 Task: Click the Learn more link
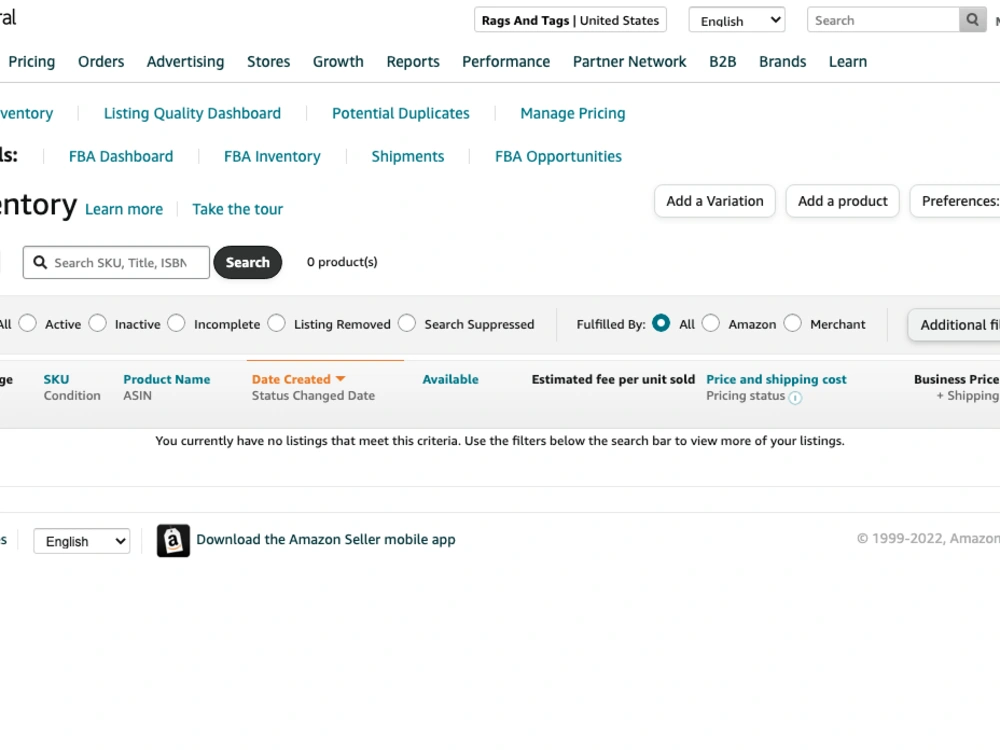click(x=124, y=209)
